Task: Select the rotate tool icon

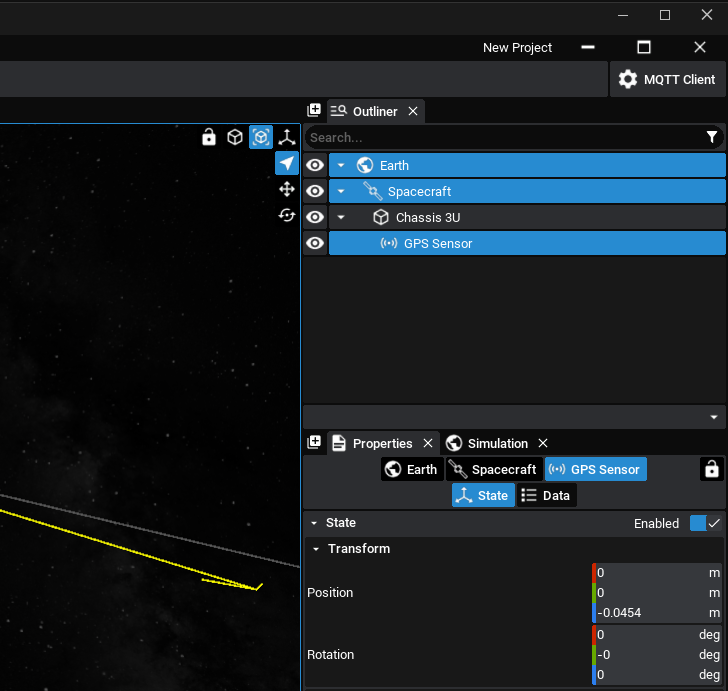Action: 287,215
